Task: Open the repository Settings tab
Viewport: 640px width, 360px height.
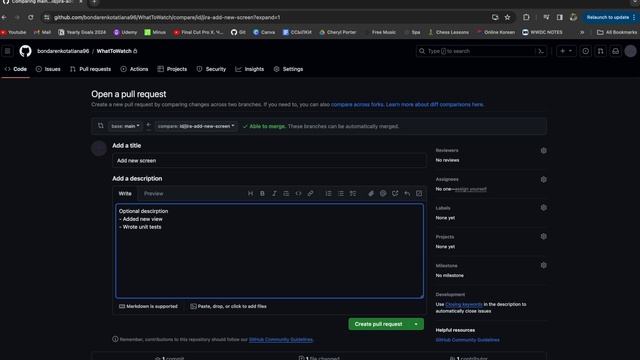Action: coord(288,69)
